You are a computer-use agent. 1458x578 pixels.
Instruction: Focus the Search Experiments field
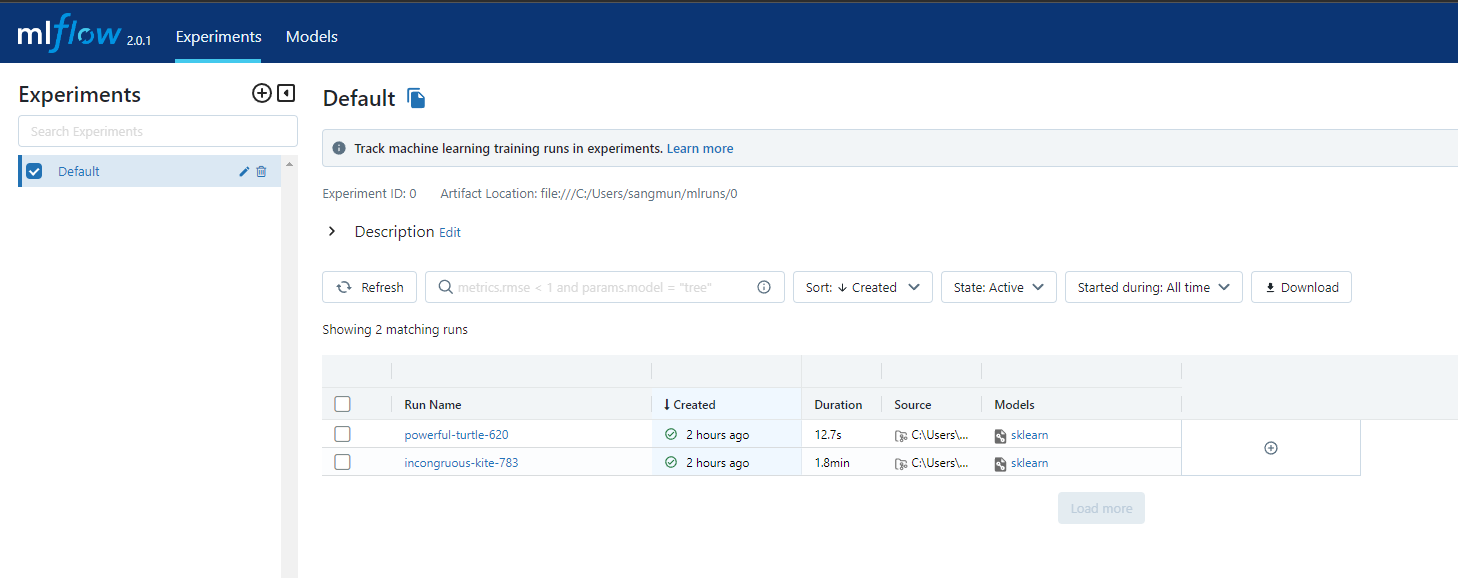point(158,131)
